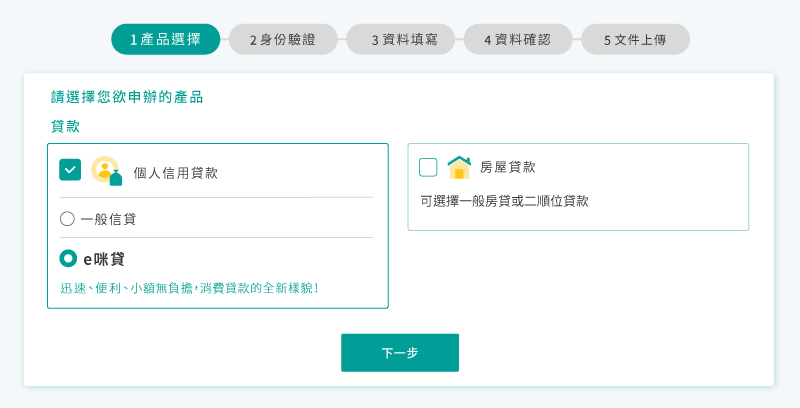Viewport: 800px width, 408px height.
Task: Select the e咪貸 radio button
Action: pyautogui.click(x=68, y=259)
